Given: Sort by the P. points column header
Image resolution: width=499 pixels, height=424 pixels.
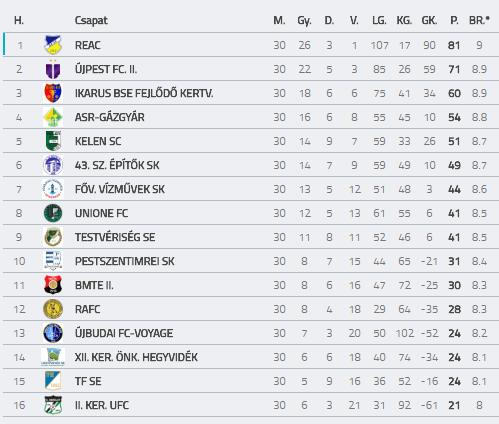Looking at the screenshot, I should click(x=454, y=20).
